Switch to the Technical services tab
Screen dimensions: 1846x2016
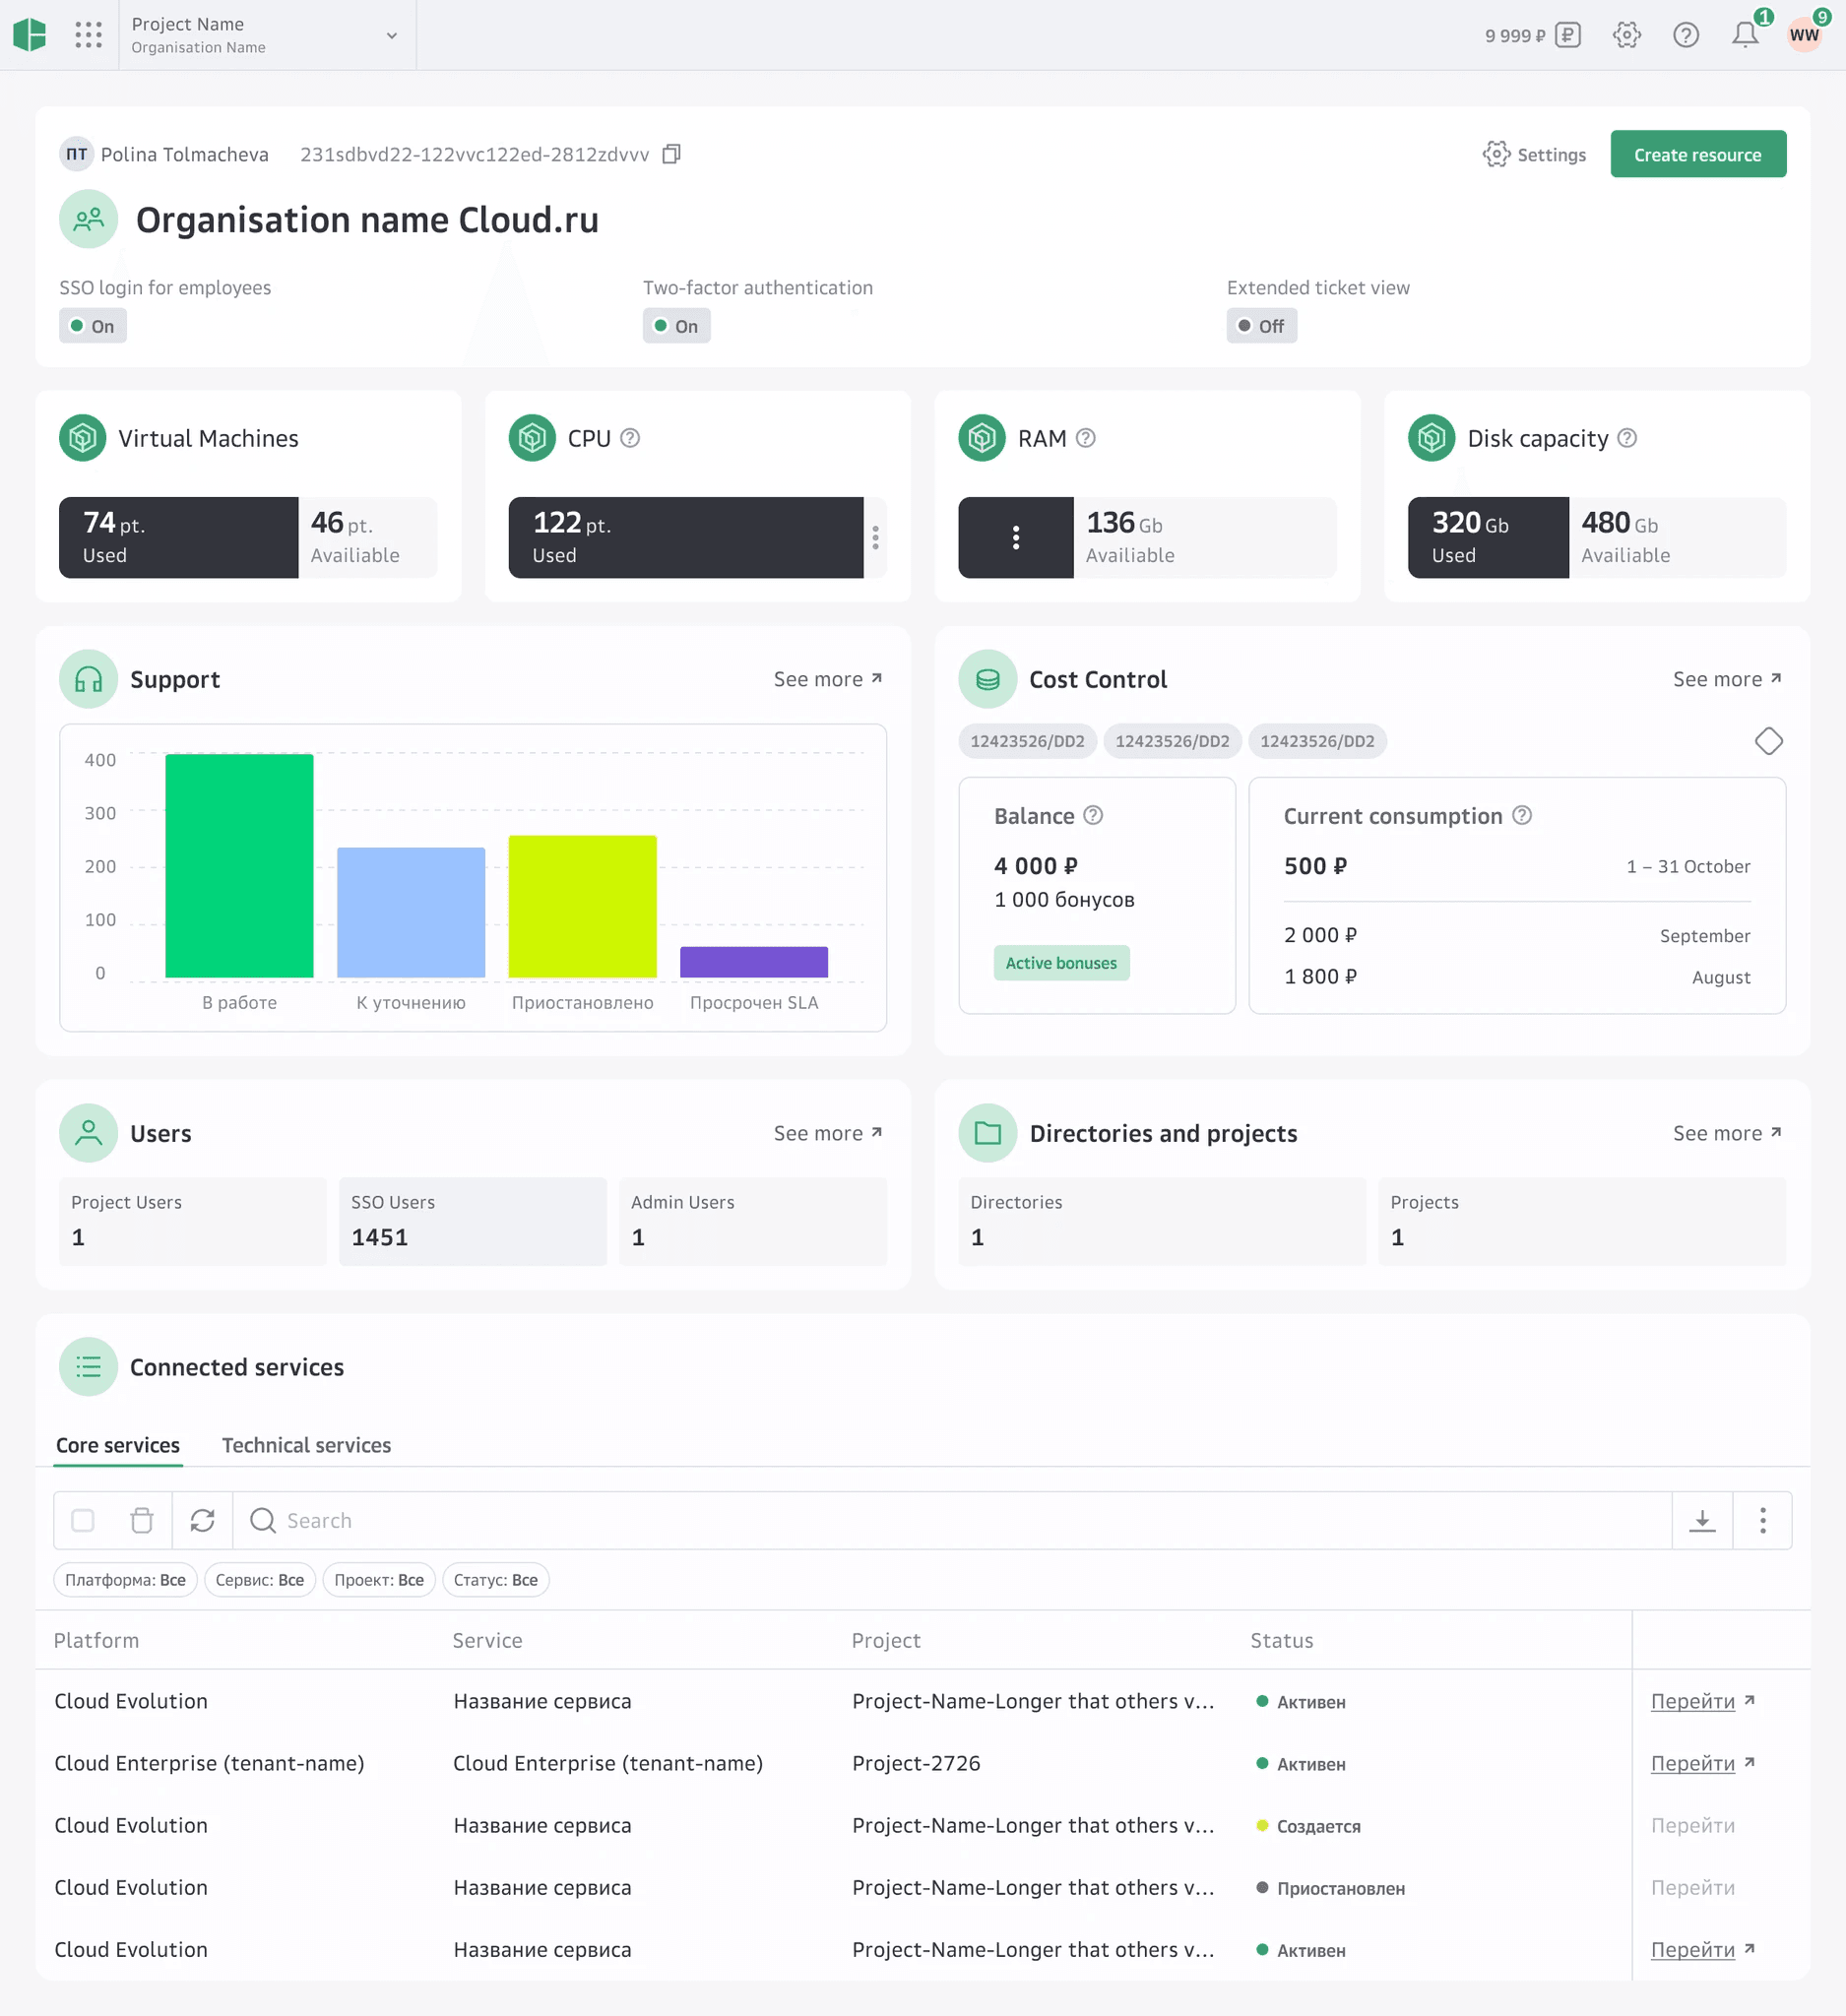pos(306,1445)
